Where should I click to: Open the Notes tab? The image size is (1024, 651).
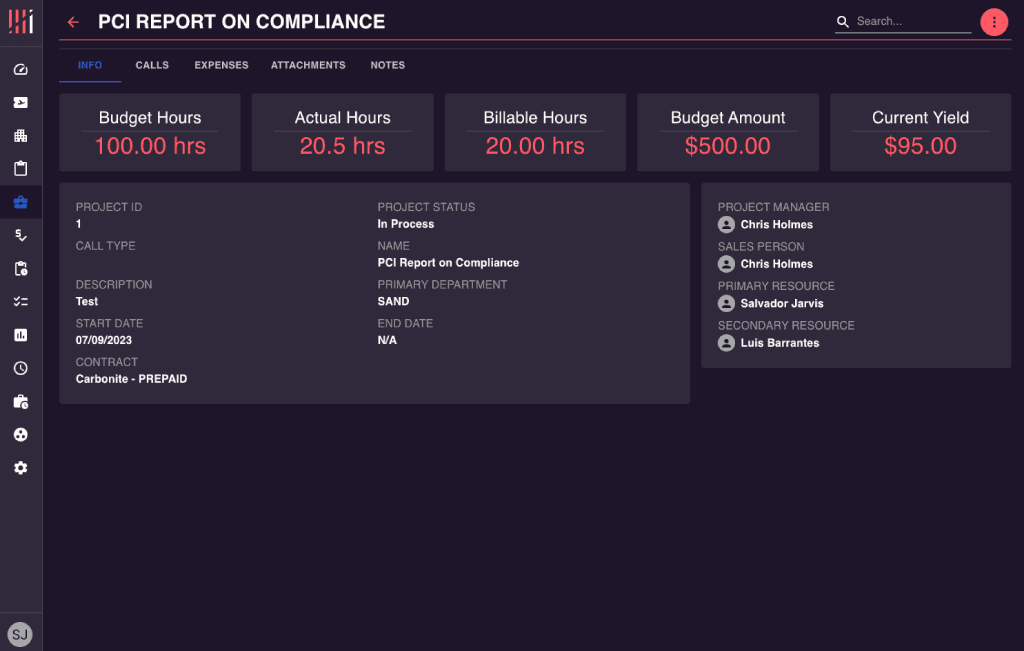tap(387, 66)
